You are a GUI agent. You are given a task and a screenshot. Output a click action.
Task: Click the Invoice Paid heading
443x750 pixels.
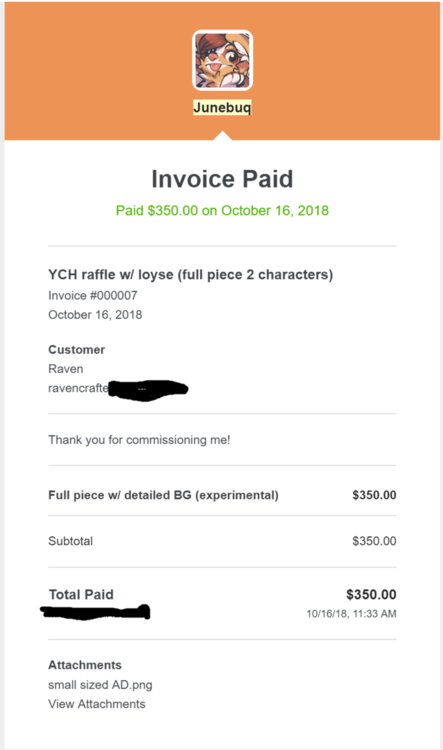[x=222, y=179]
